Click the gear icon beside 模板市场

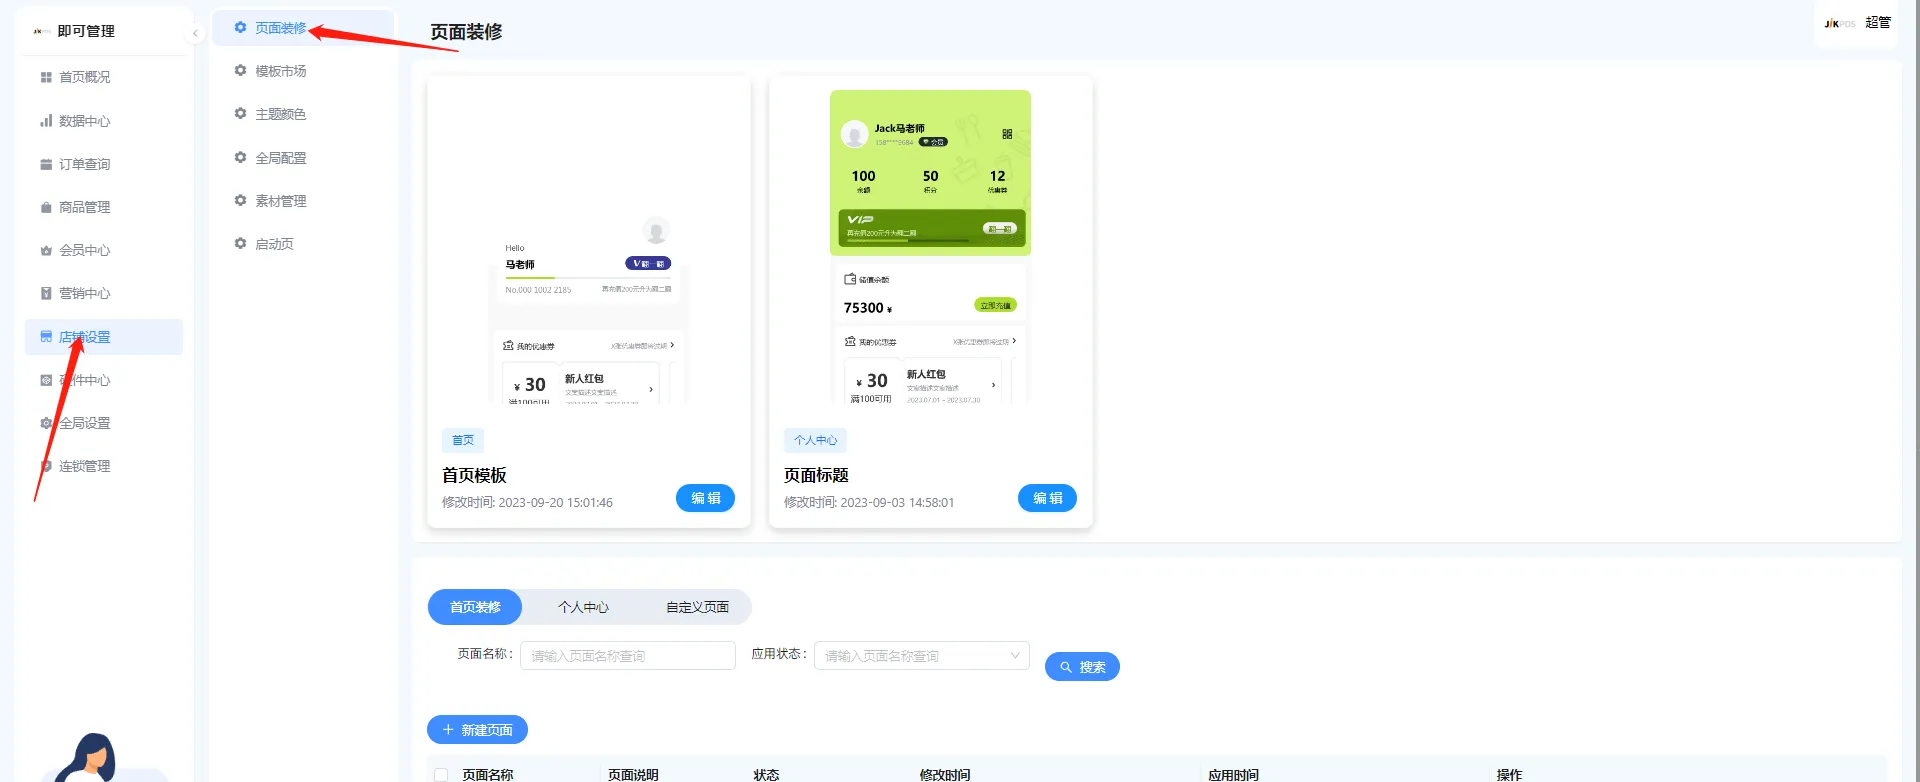240,70
